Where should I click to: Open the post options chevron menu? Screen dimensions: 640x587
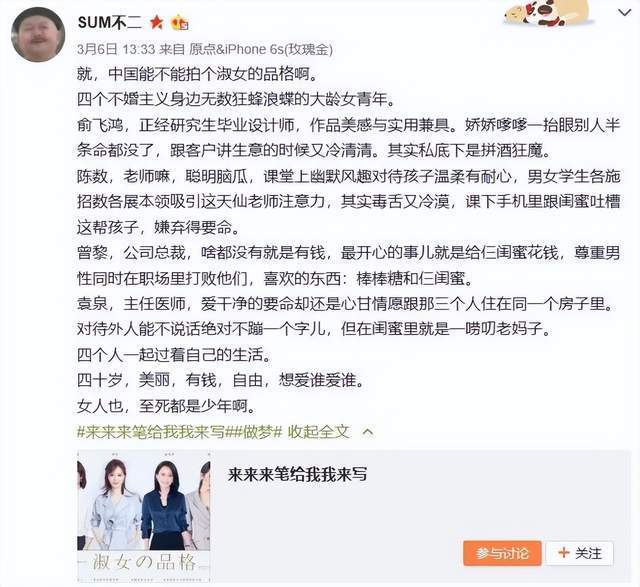pos(624,13)
